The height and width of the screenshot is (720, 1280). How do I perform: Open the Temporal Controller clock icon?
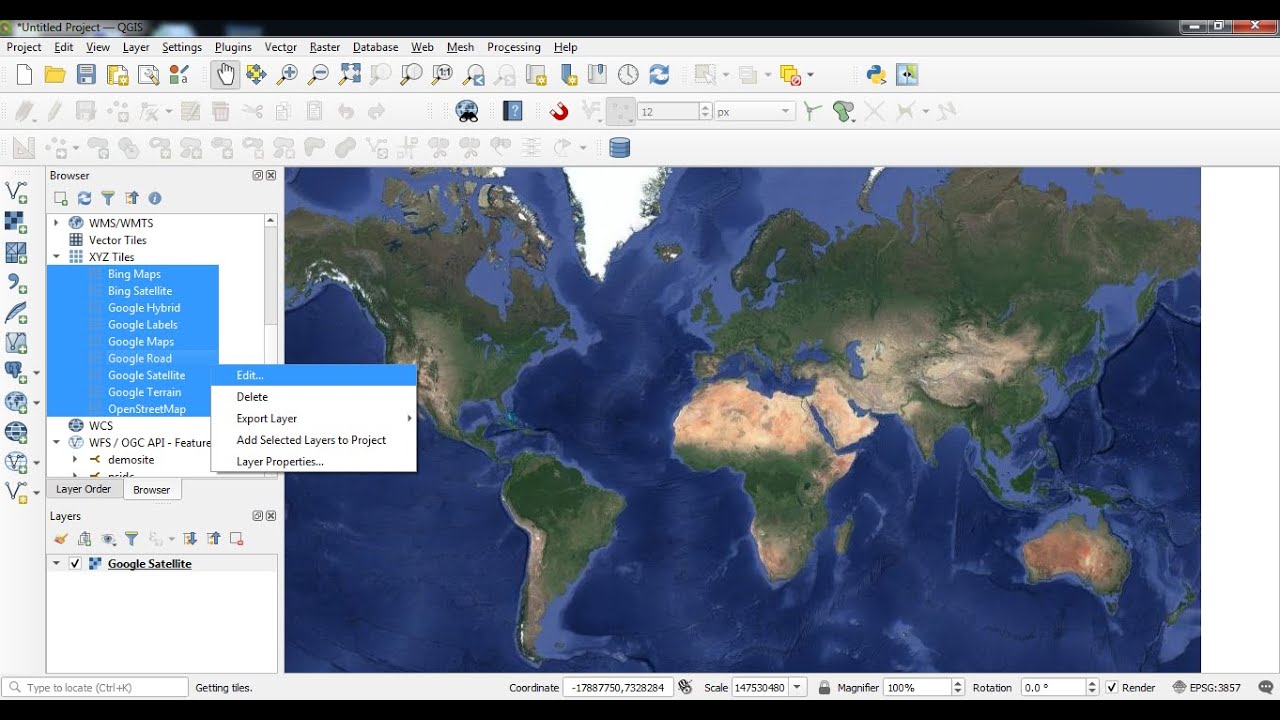[628, 75]
